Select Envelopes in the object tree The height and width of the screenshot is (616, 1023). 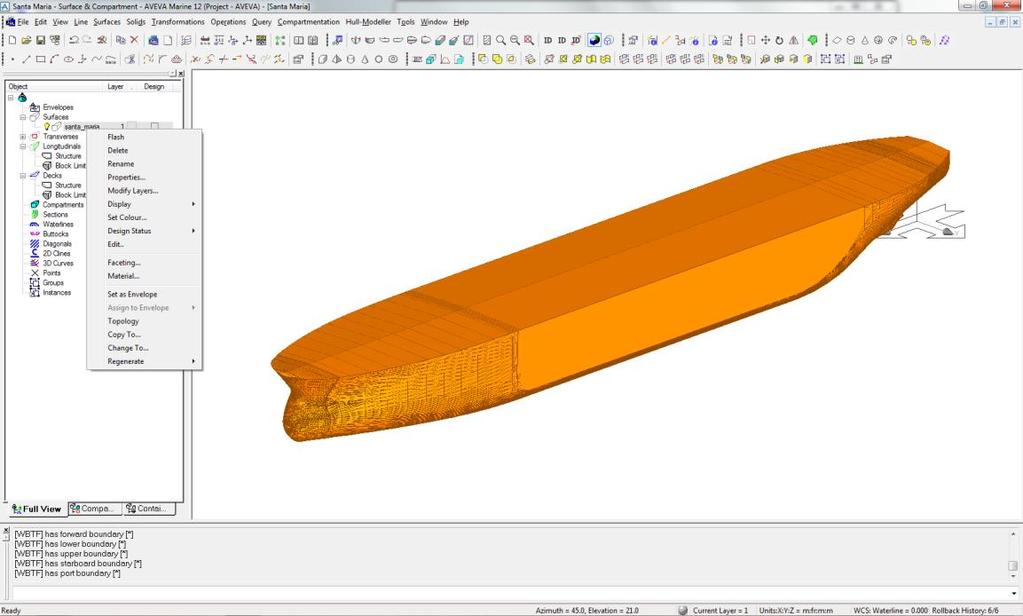(x=58, y=107)
